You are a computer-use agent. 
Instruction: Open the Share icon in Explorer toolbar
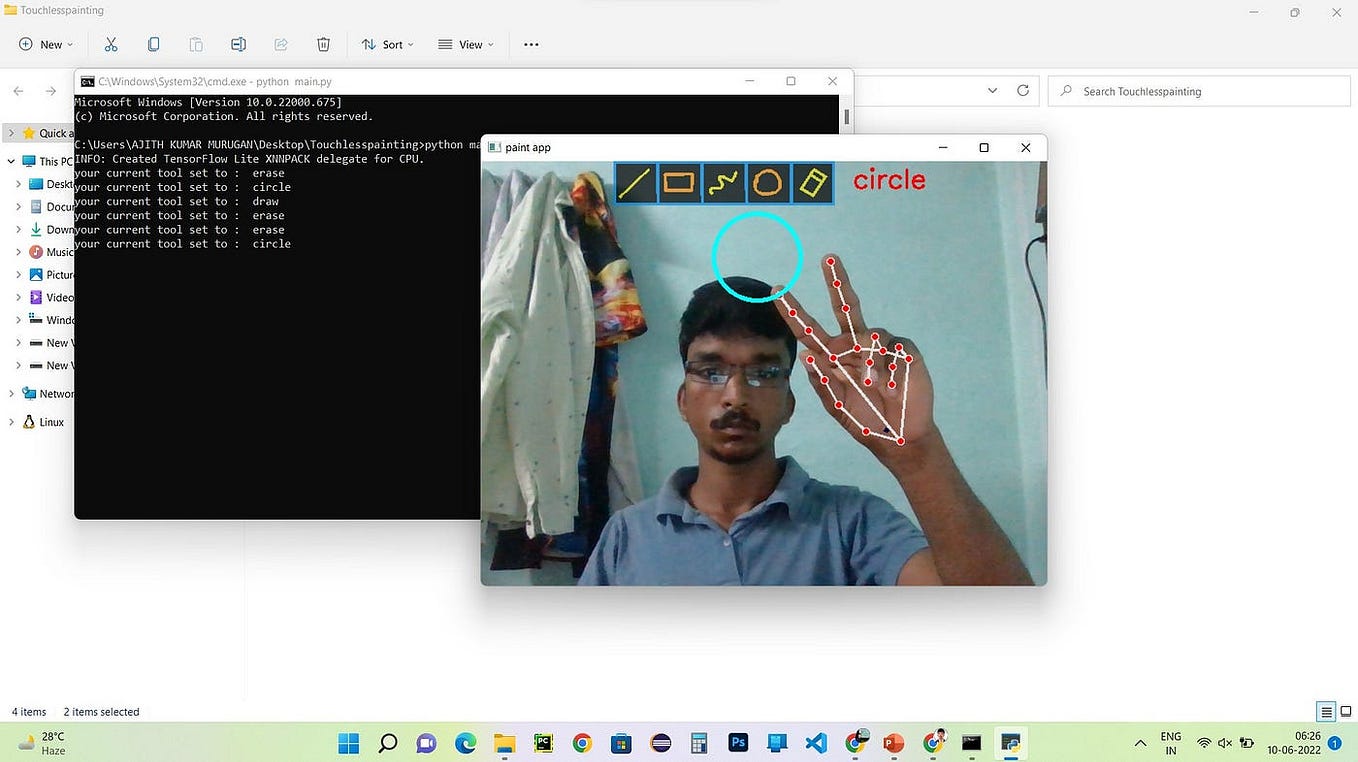(x=280, y=44)
